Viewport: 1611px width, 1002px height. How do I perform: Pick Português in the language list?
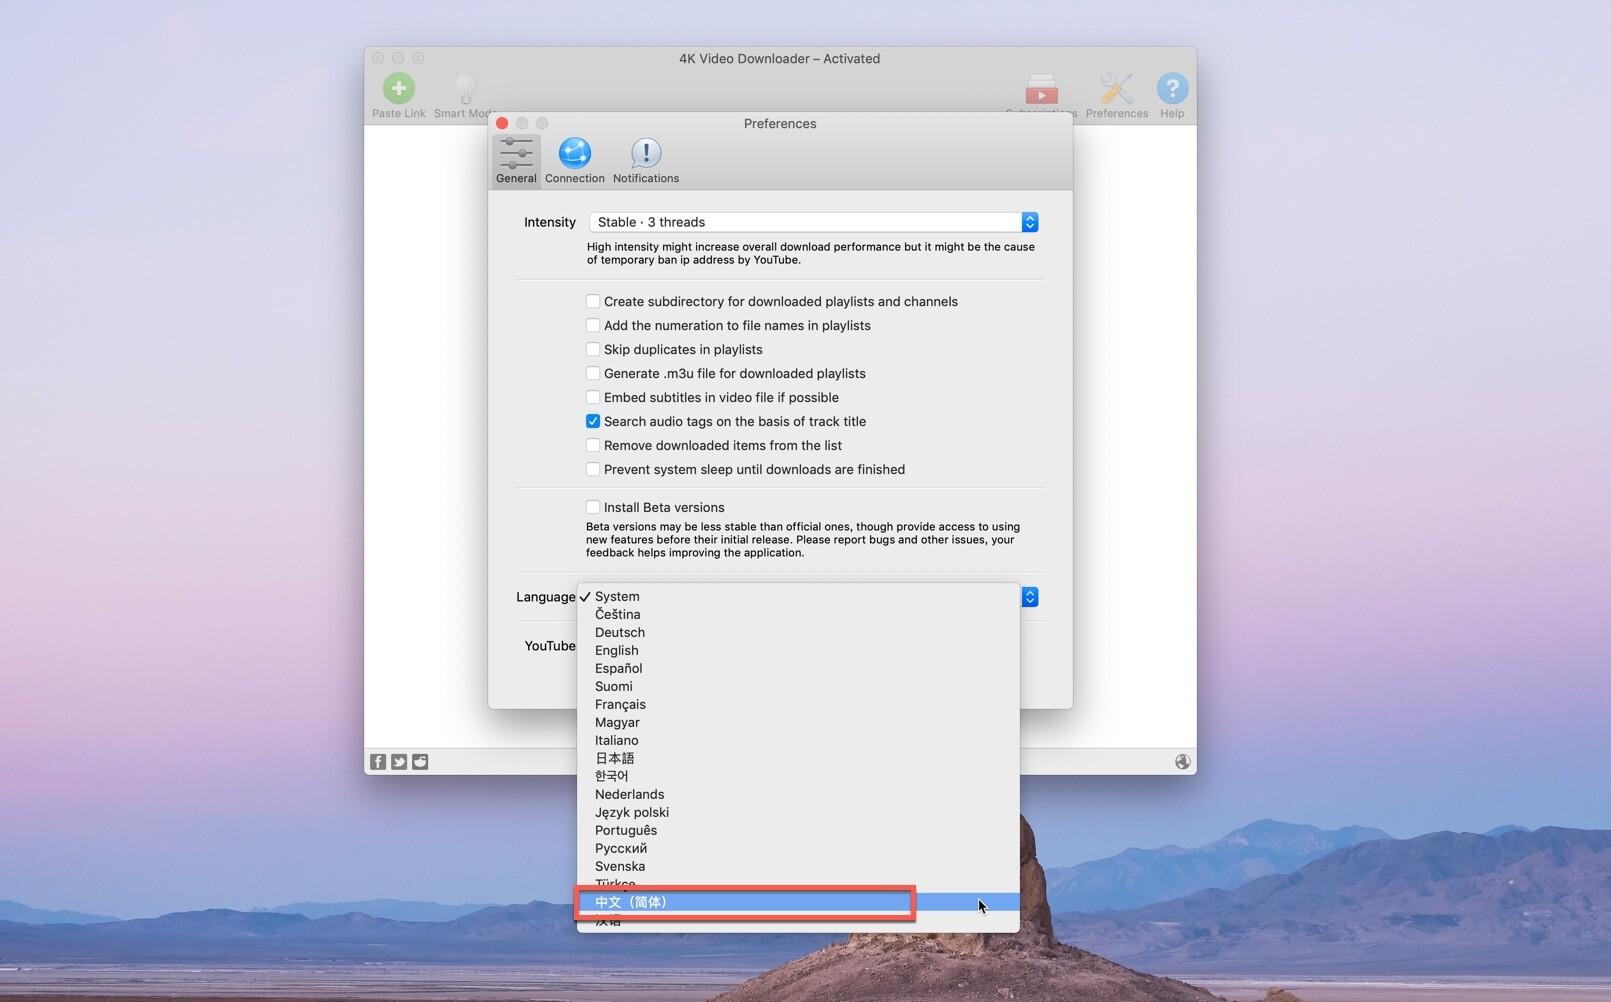pyautogui.click(x=798, y=830)
